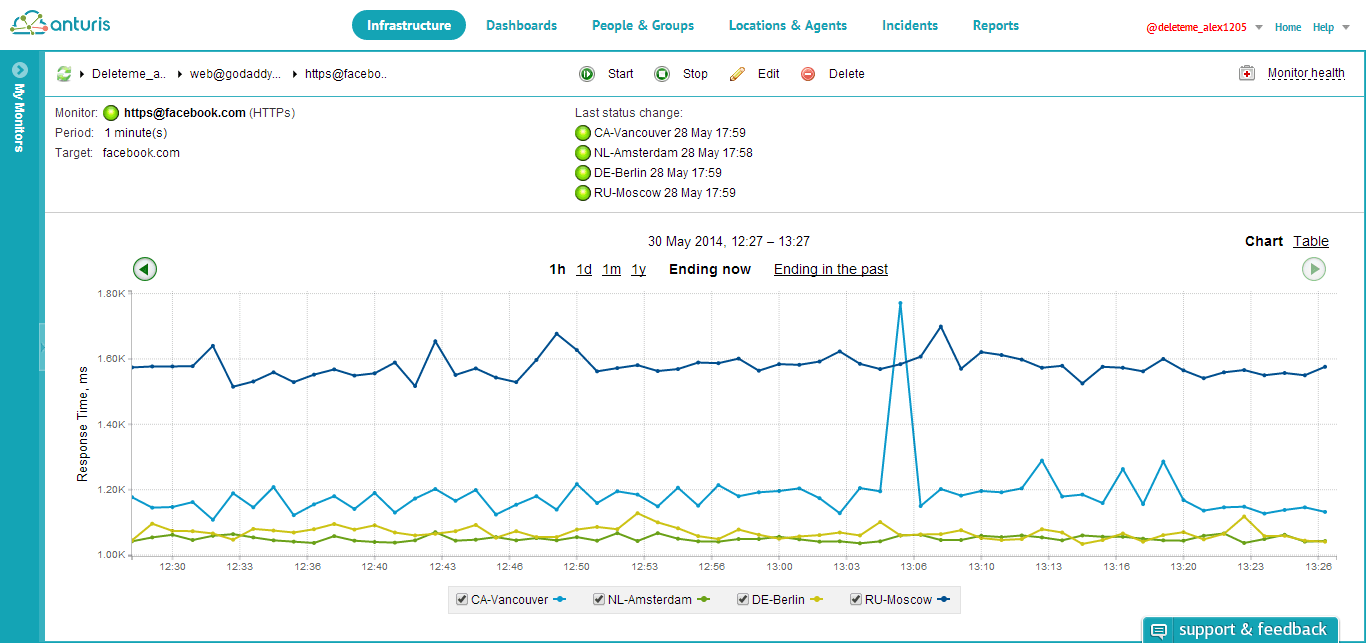1366x643 pixels.
Task: Switch to the Incidents tab
Action: (909, 26)
